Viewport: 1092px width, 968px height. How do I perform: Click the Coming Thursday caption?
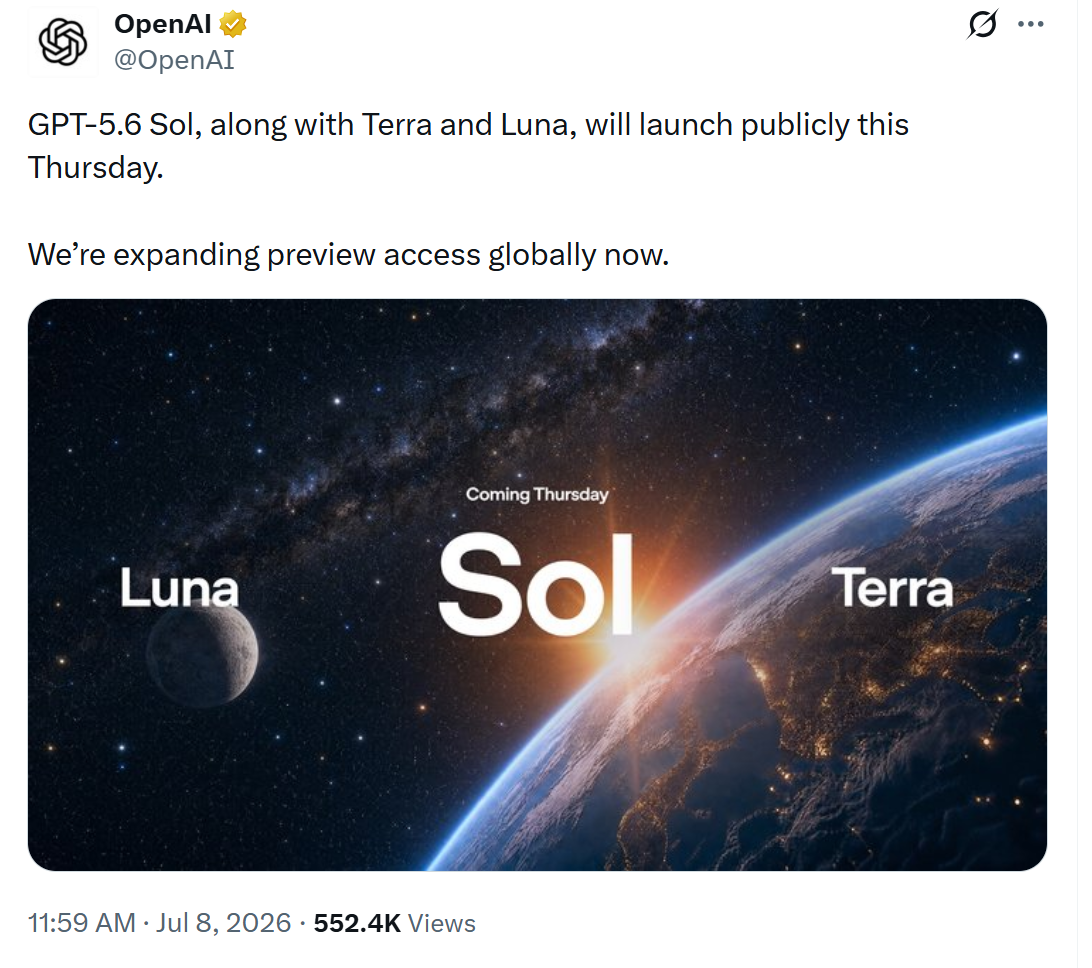tap(537, 494)
